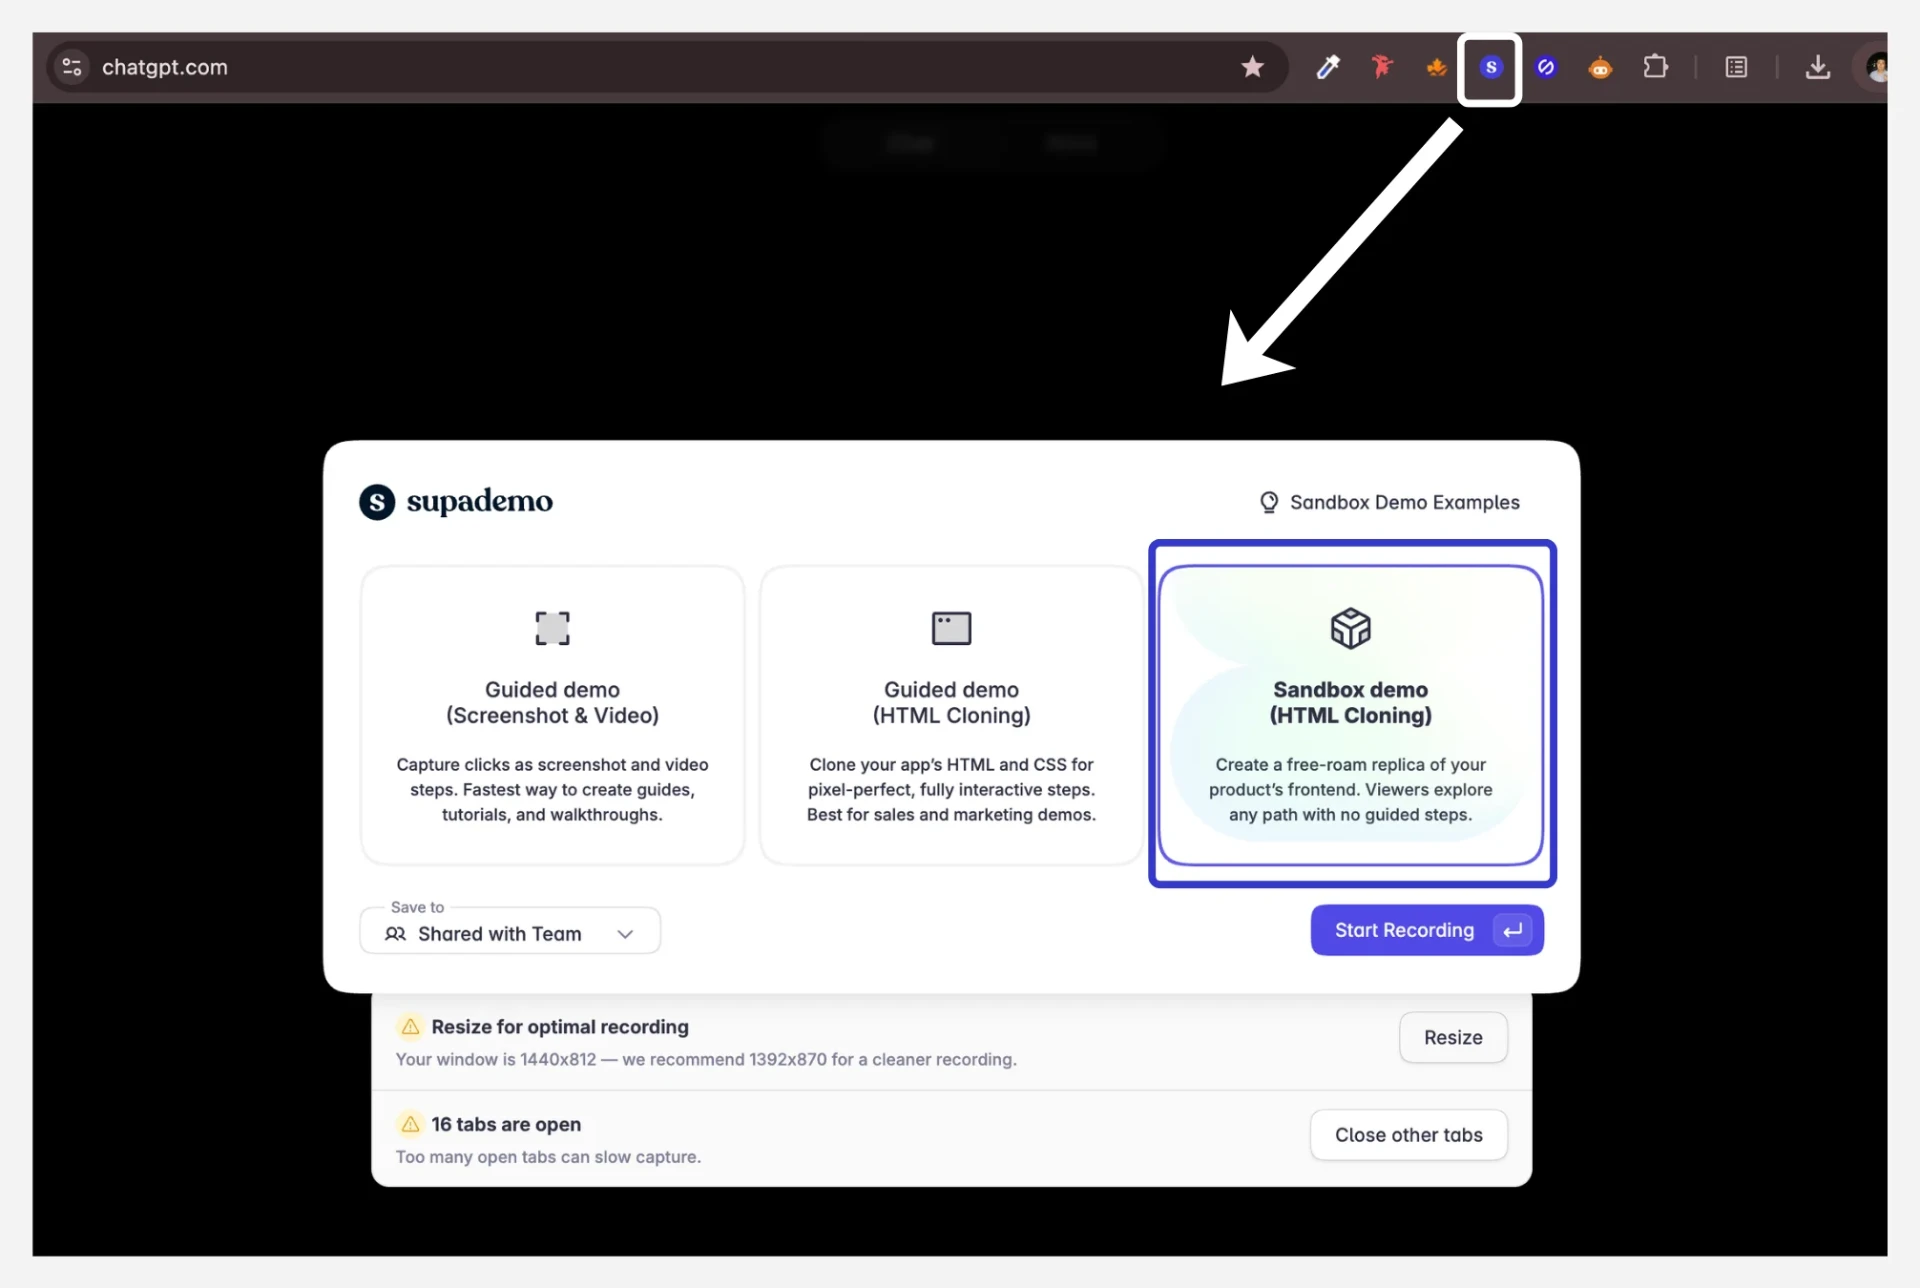Image resolution: width=1920 pixels, height=1288 pixels.
Task: Open Sandbox Demo Examples link
Action: tap(1389, 502)
